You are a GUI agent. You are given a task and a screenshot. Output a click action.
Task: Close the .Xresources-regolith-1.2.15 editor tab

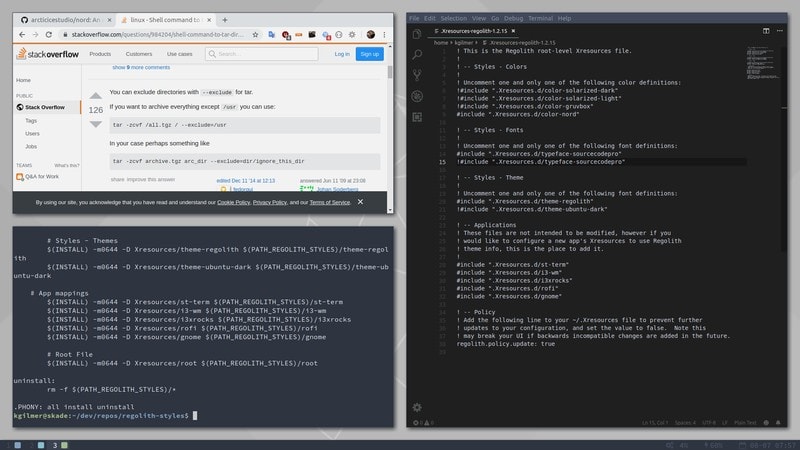click(513, 31)
